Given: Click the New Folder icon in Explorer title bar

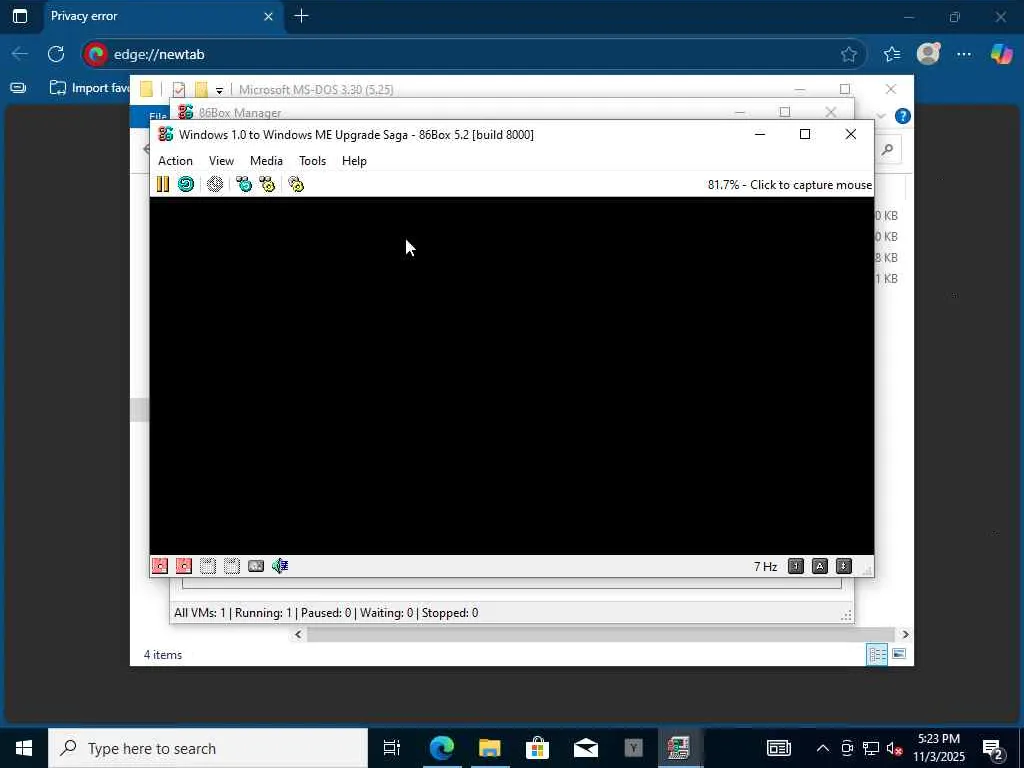Looking at the screenshot, I should (x=202, y=89).
